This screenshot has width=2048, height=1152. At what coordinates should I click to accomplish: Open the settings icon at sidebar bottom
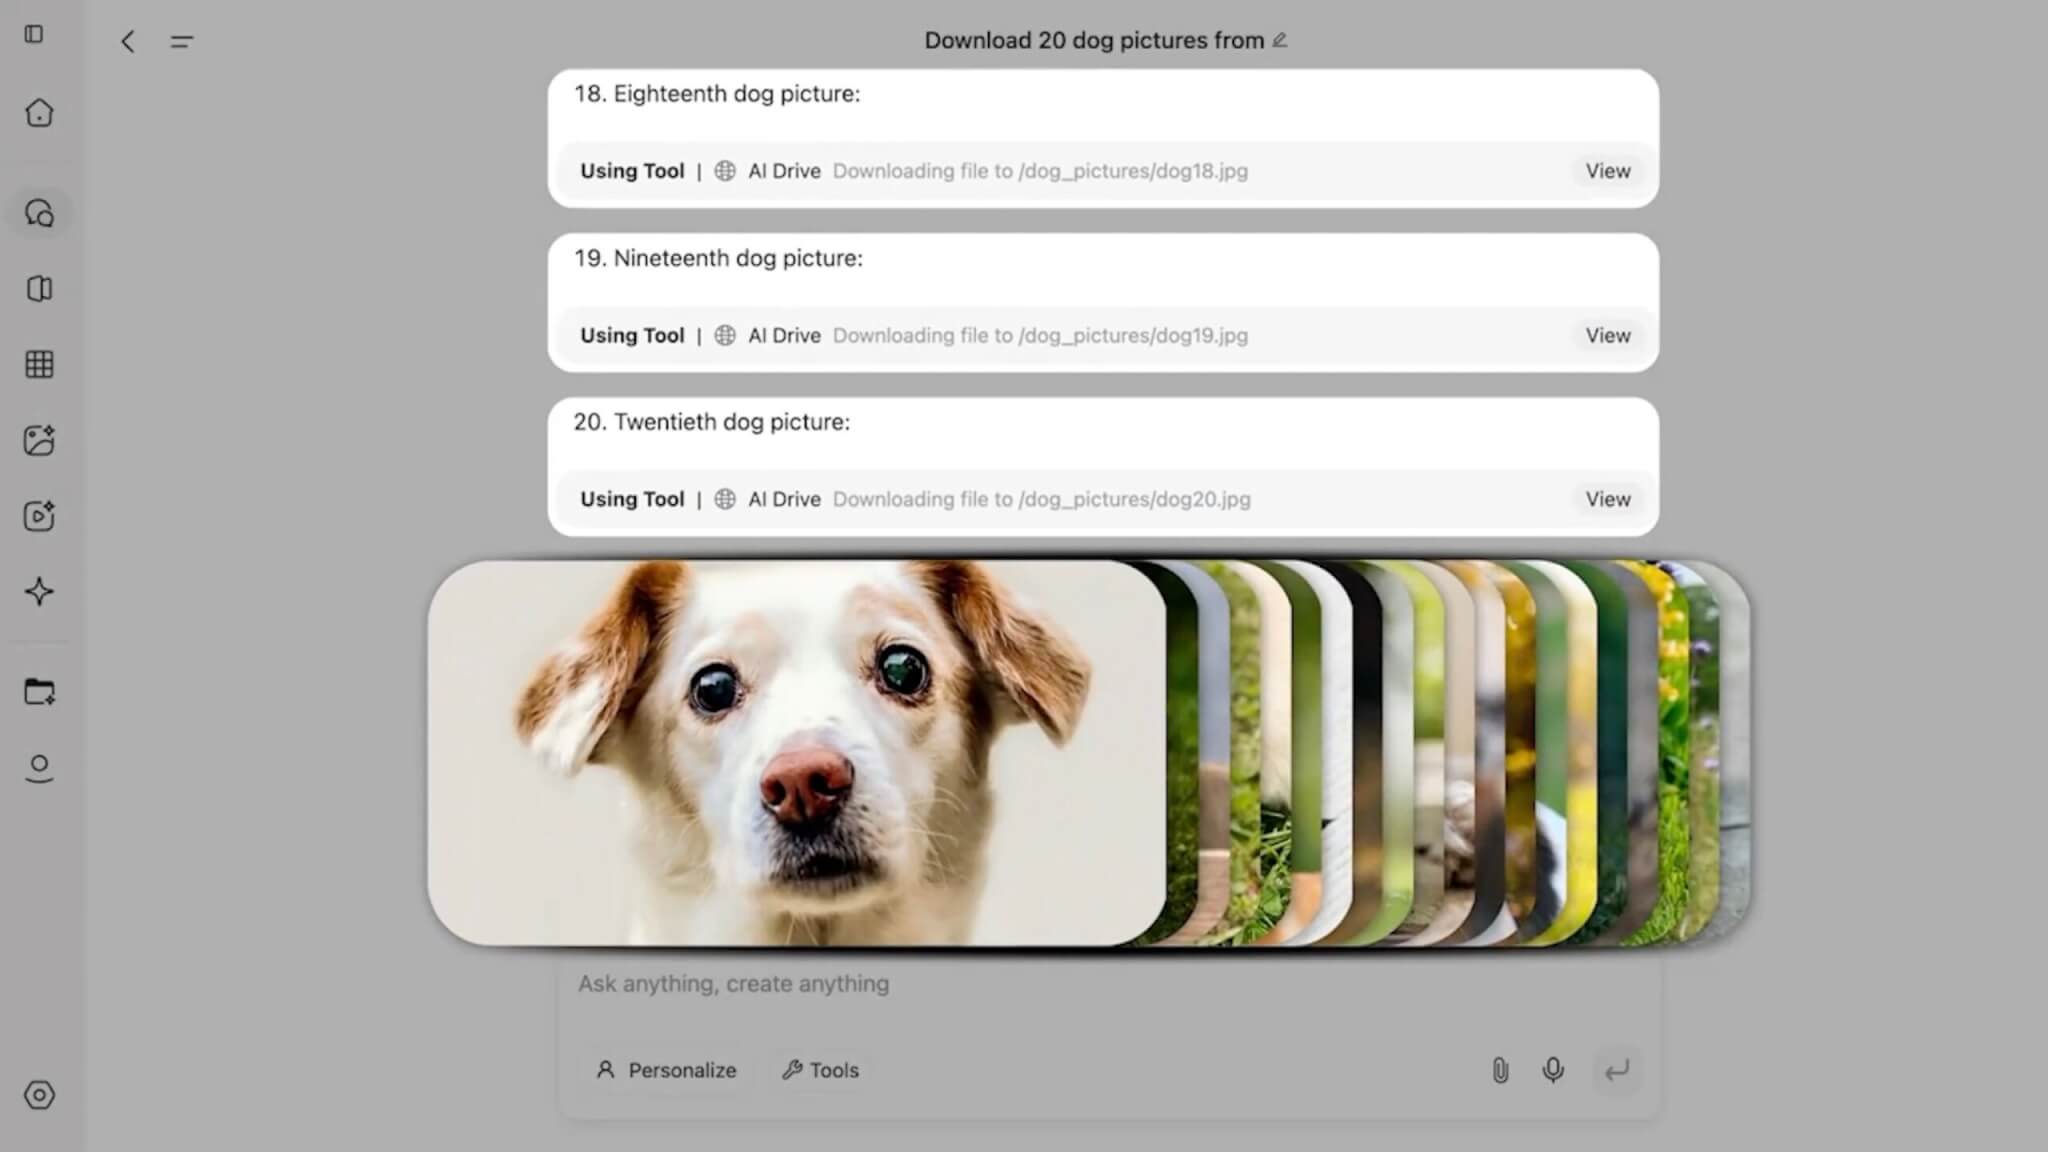pyautogui.click(x=39, y=1095)
